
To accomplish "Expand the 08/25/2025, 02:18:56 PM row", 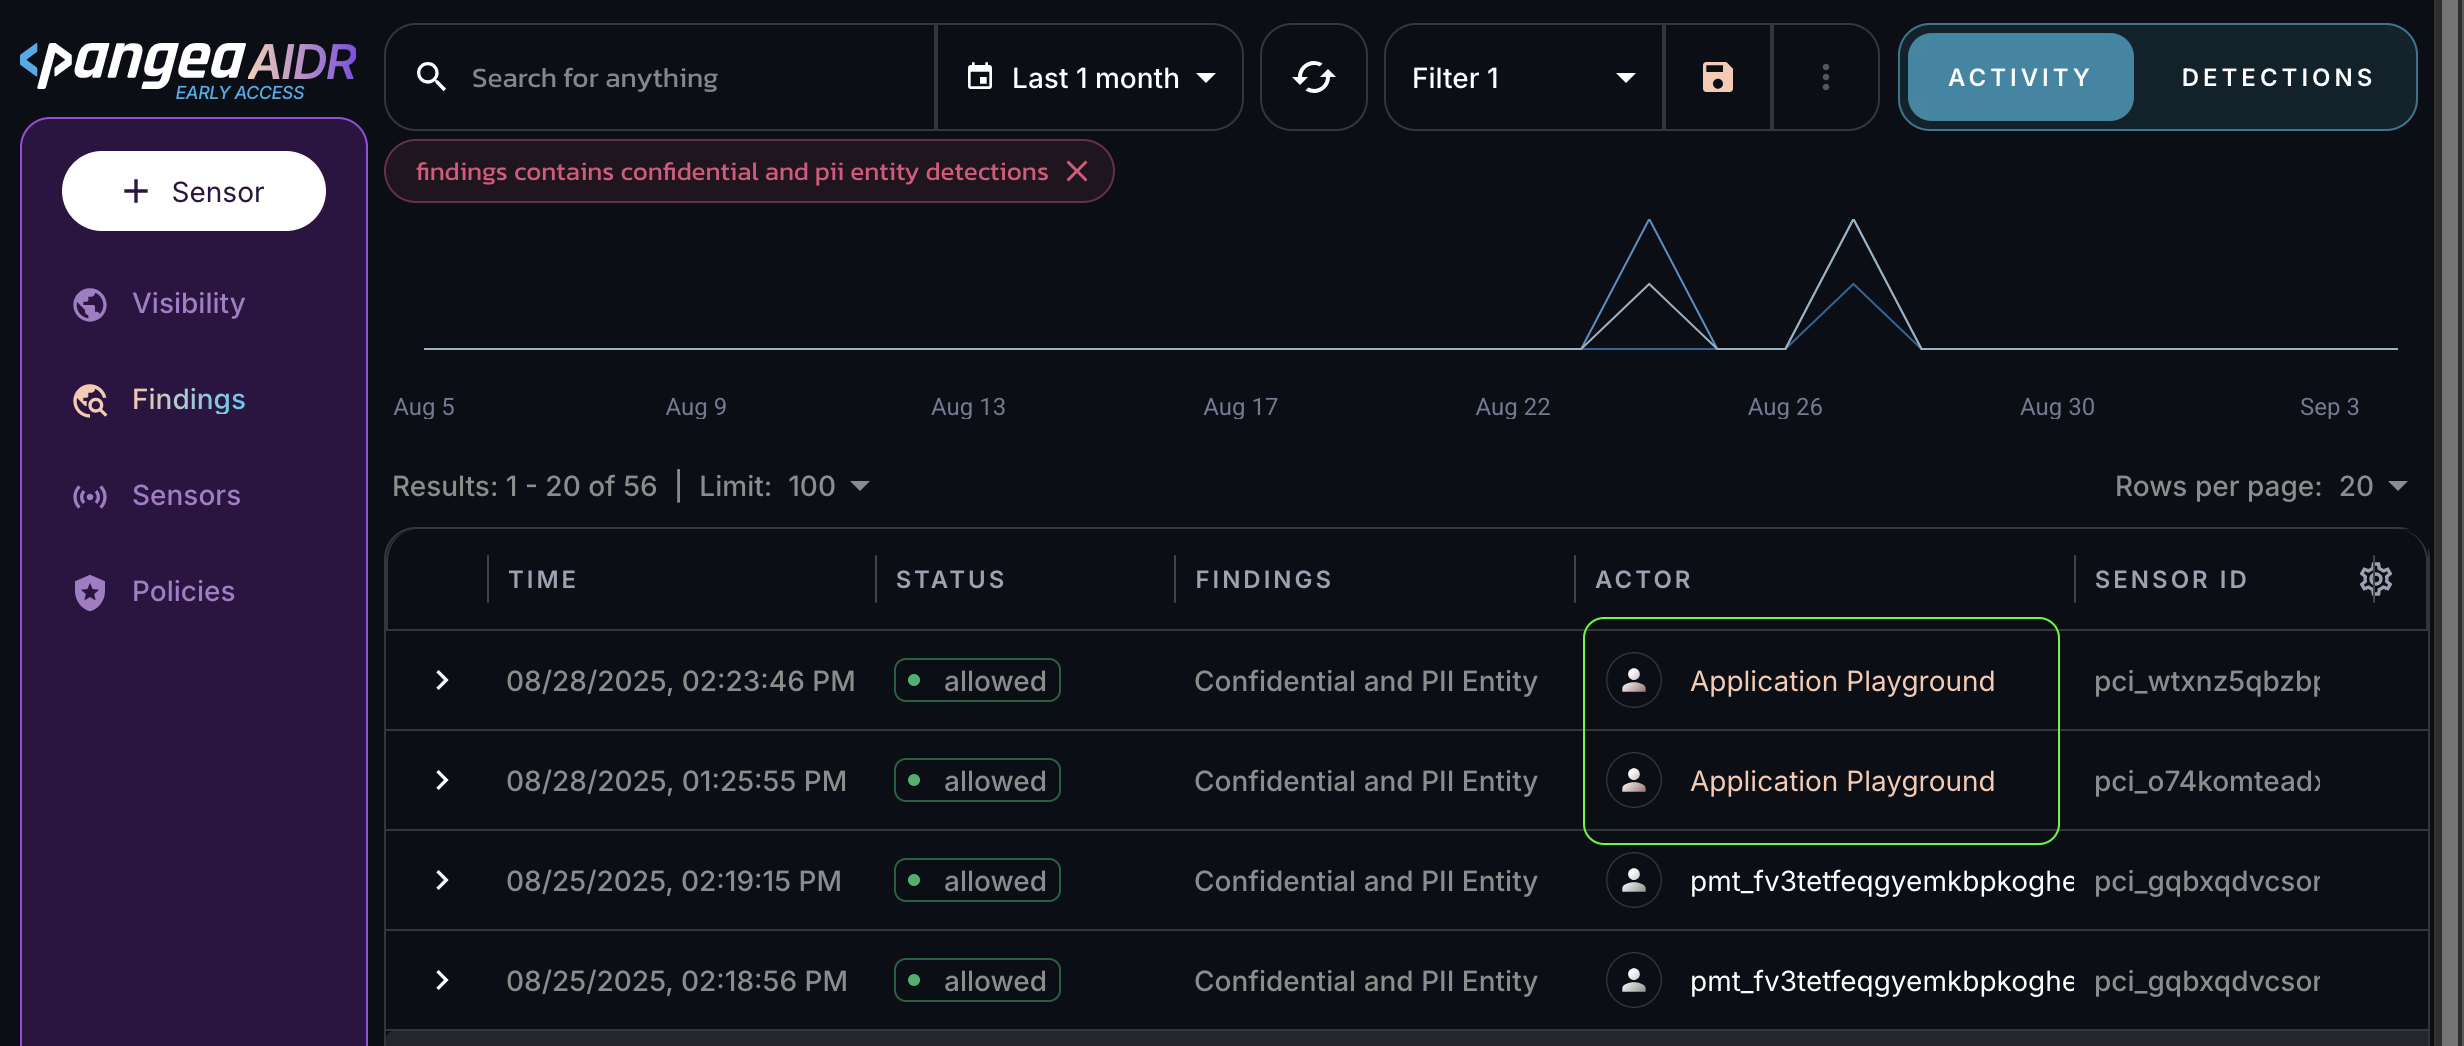I will coord(442,980).
